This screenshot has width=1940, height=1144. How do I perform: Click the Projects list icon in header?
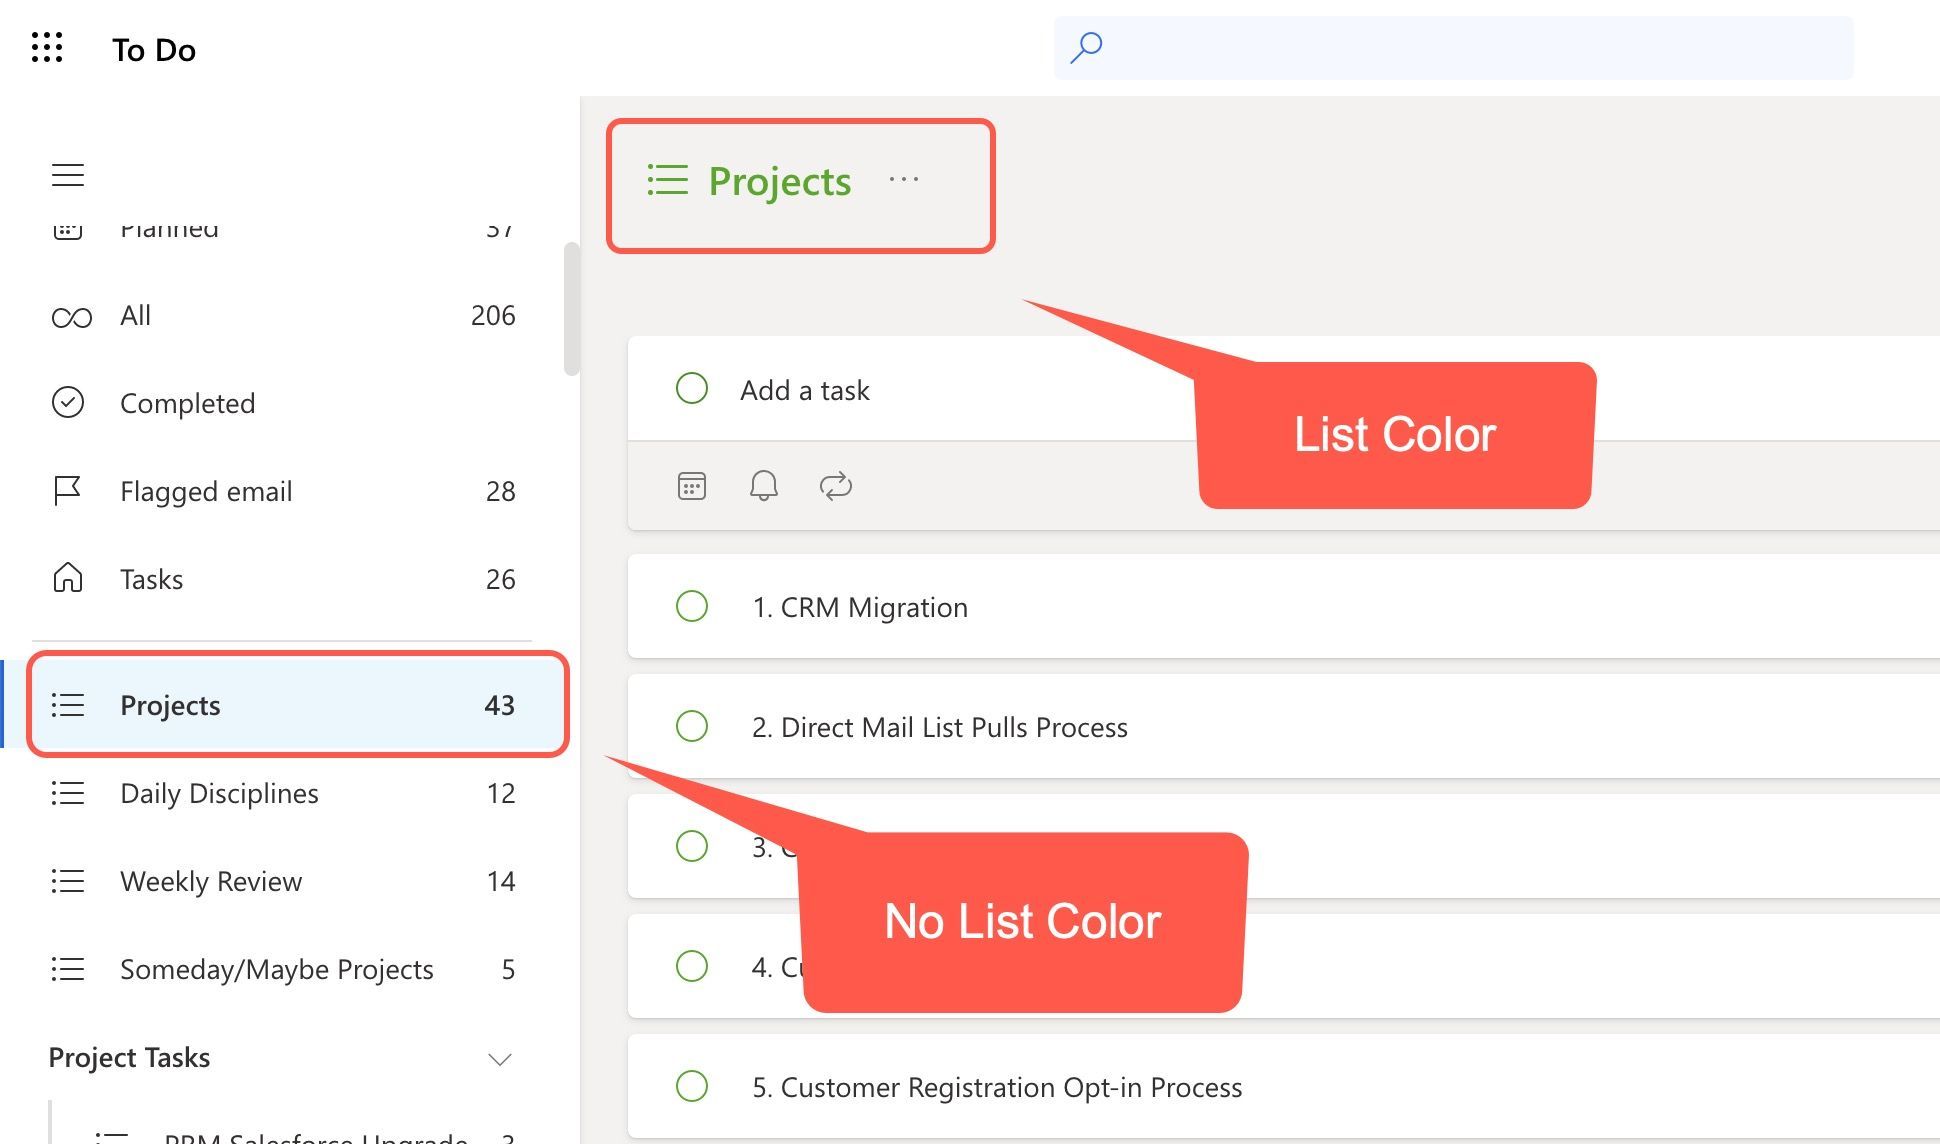point(668,181)
